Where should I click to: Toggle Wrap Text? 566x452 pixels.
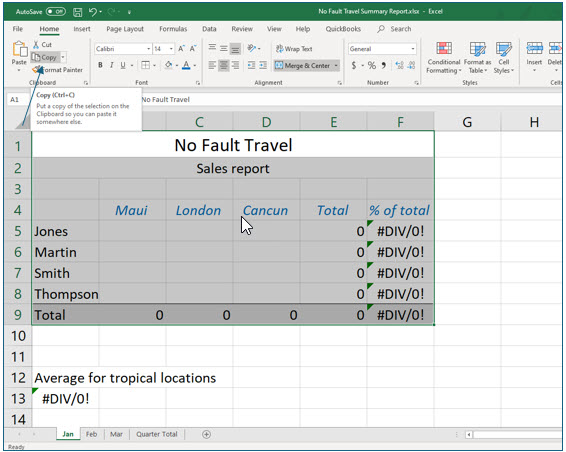pyautogui.click(x=294, y=49)
